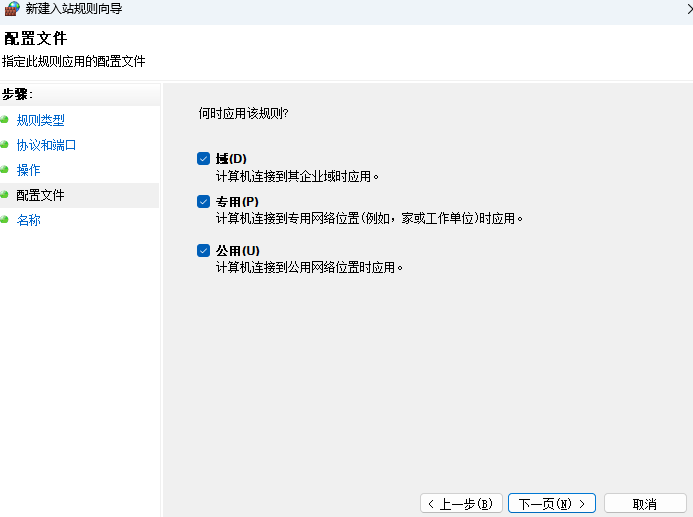Click green bullet beside 规则类型
Screen dimensions: 693x517
pos(4,119)
